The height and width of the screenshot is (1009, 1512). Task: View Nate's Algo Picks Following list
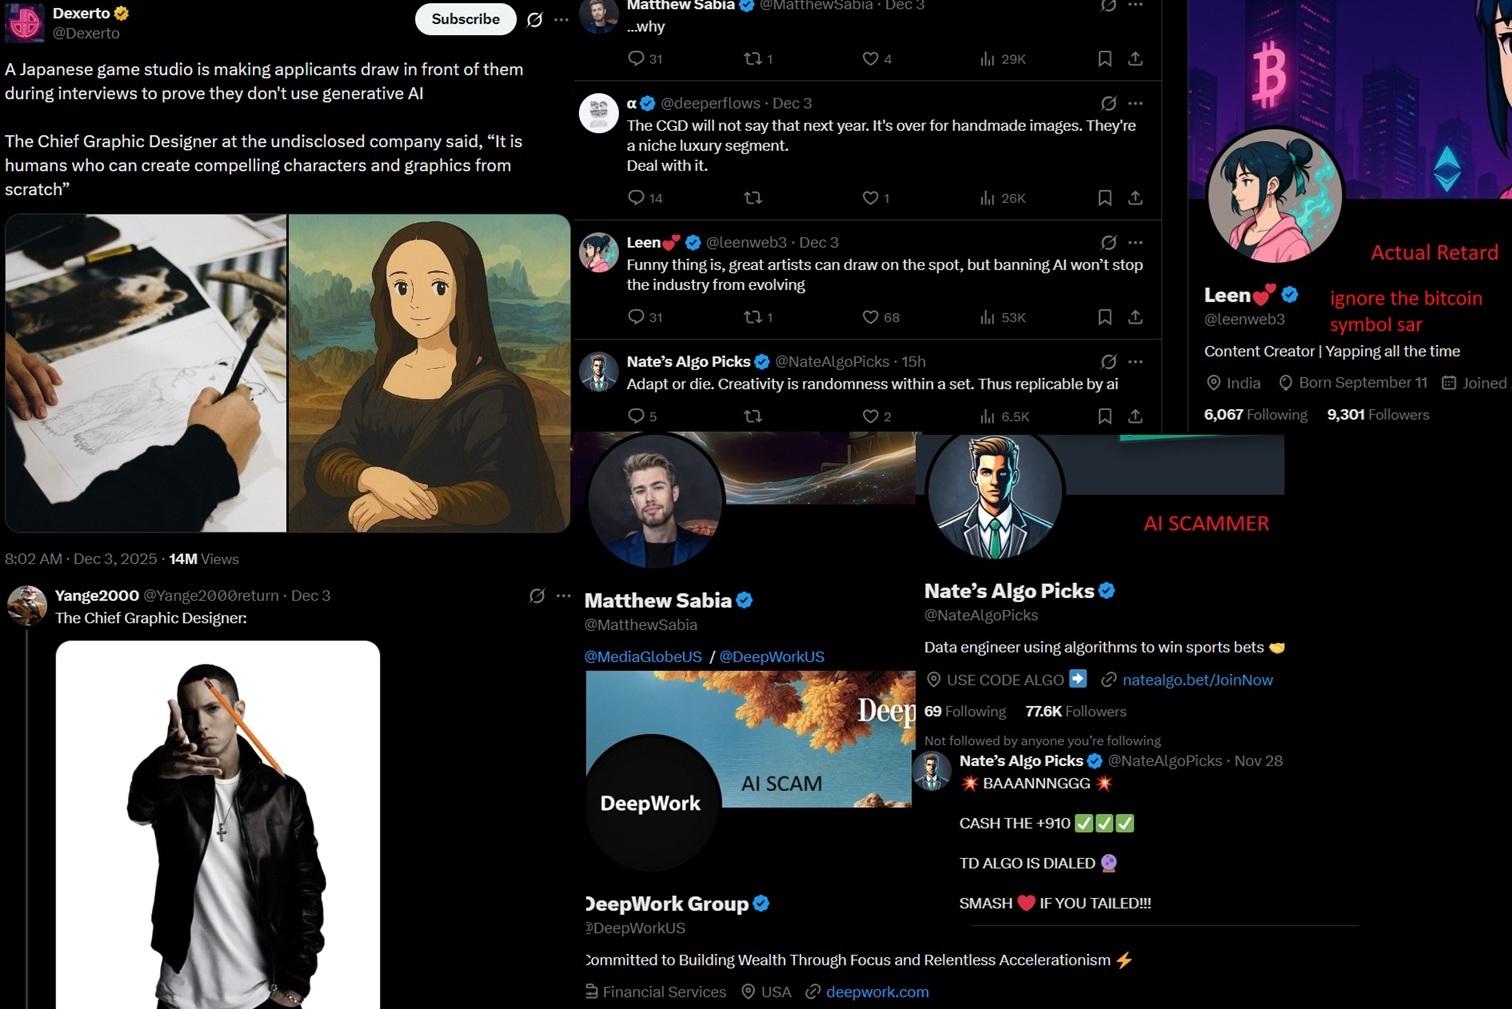tap(965, 712)
